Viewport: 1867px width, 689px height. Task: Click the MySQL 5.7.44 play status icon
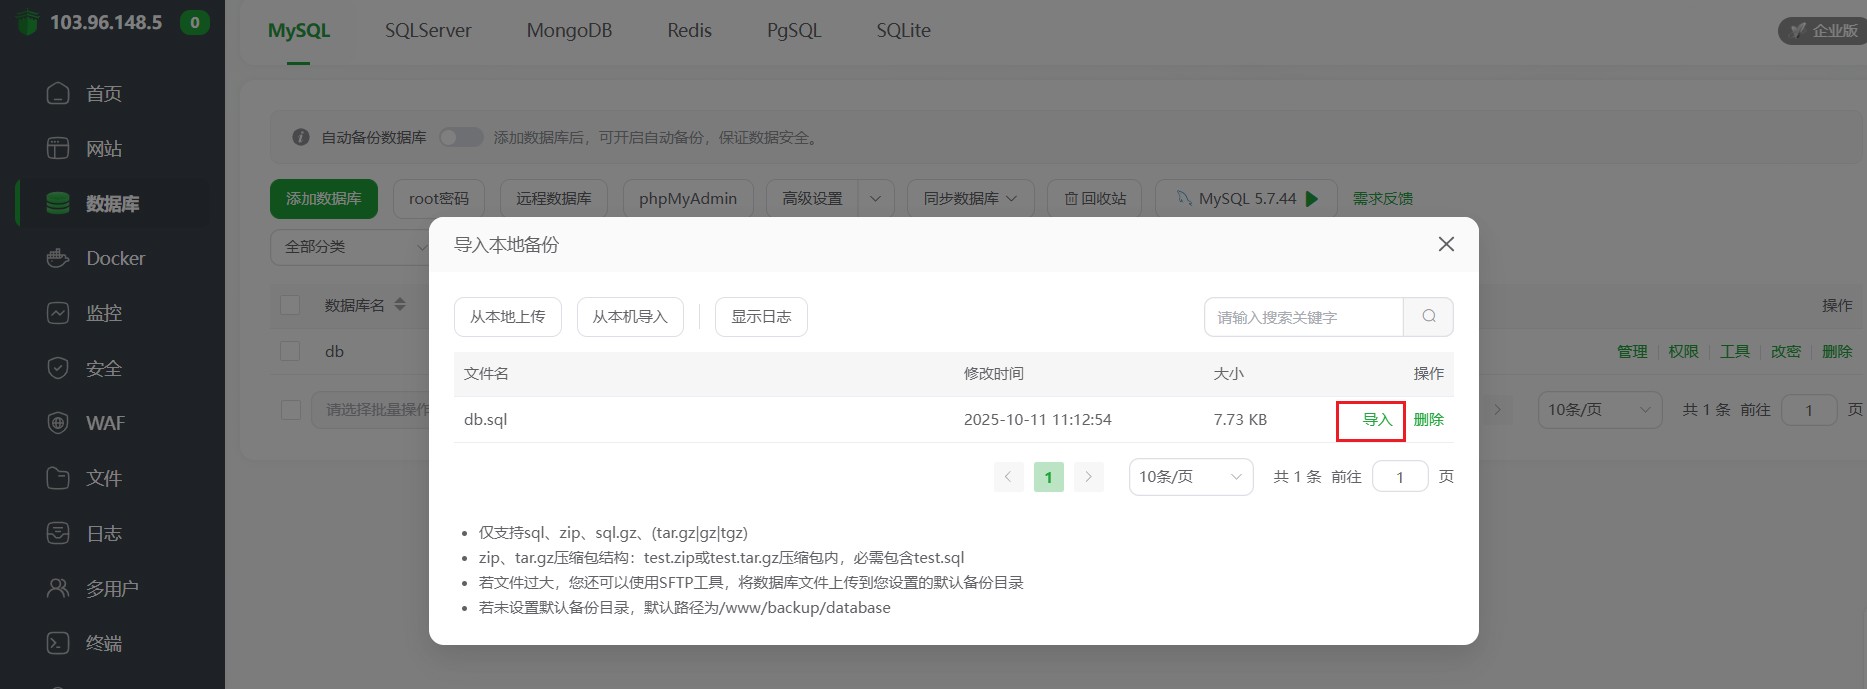[x=1312, y=199]
